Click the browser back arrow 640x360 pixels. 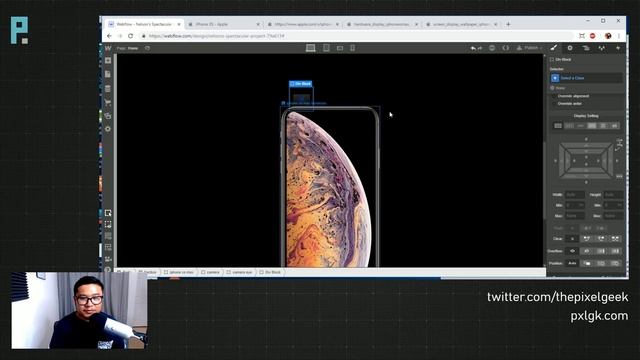tap(109, 36)
